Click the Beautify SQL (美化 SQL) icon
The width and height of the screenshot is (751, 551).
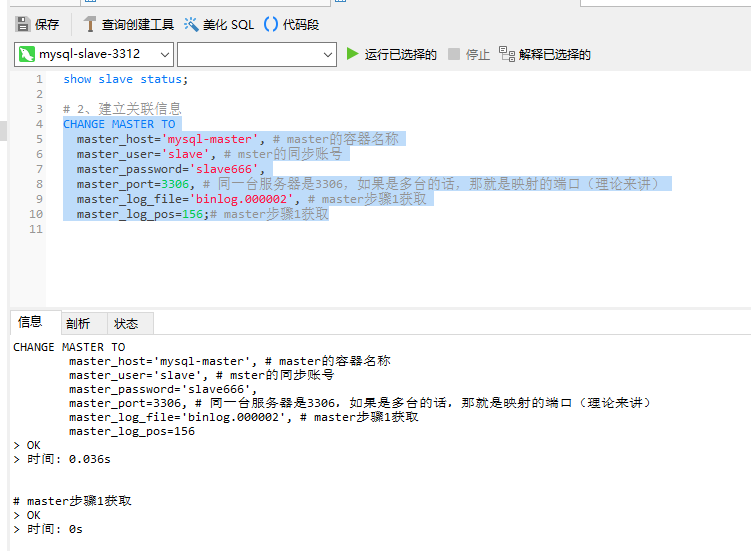191,24
